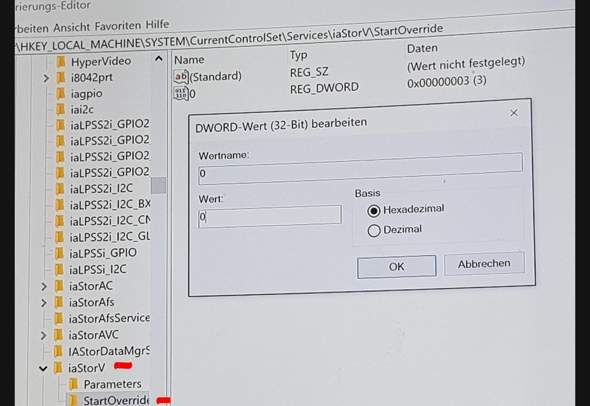Click the IAStorDataMgrSvc folder icon
This screenshot has width=590, height=406.
(x=58, y=351)
